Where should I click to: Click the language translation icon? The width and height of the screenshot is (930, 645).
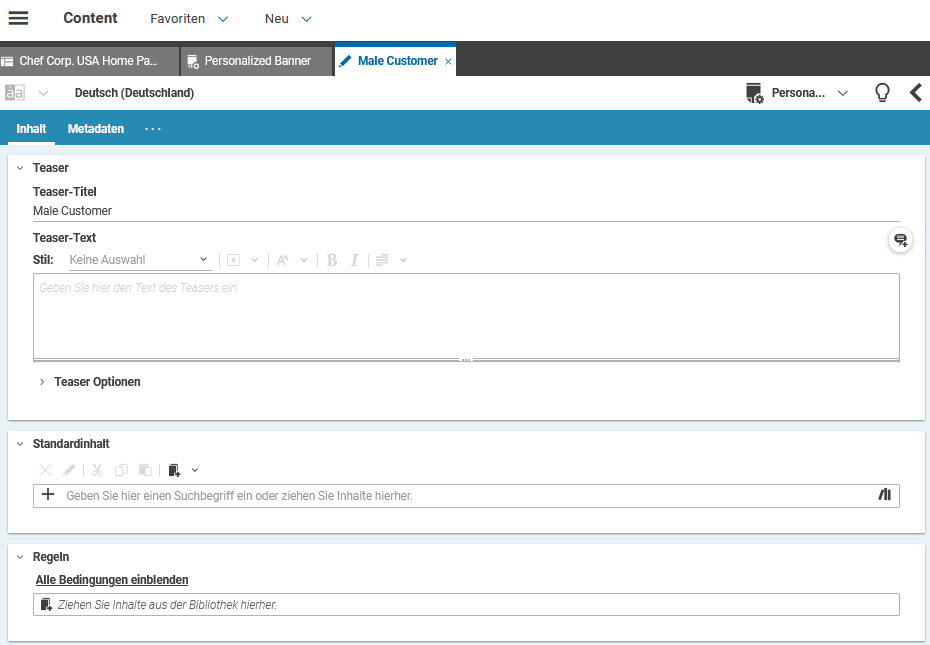coord(15,93)
